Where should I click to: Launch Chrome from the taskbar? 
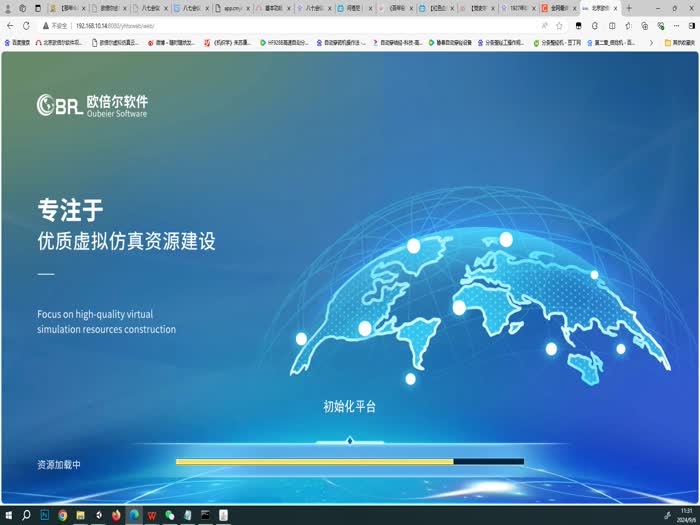point(62,515)
